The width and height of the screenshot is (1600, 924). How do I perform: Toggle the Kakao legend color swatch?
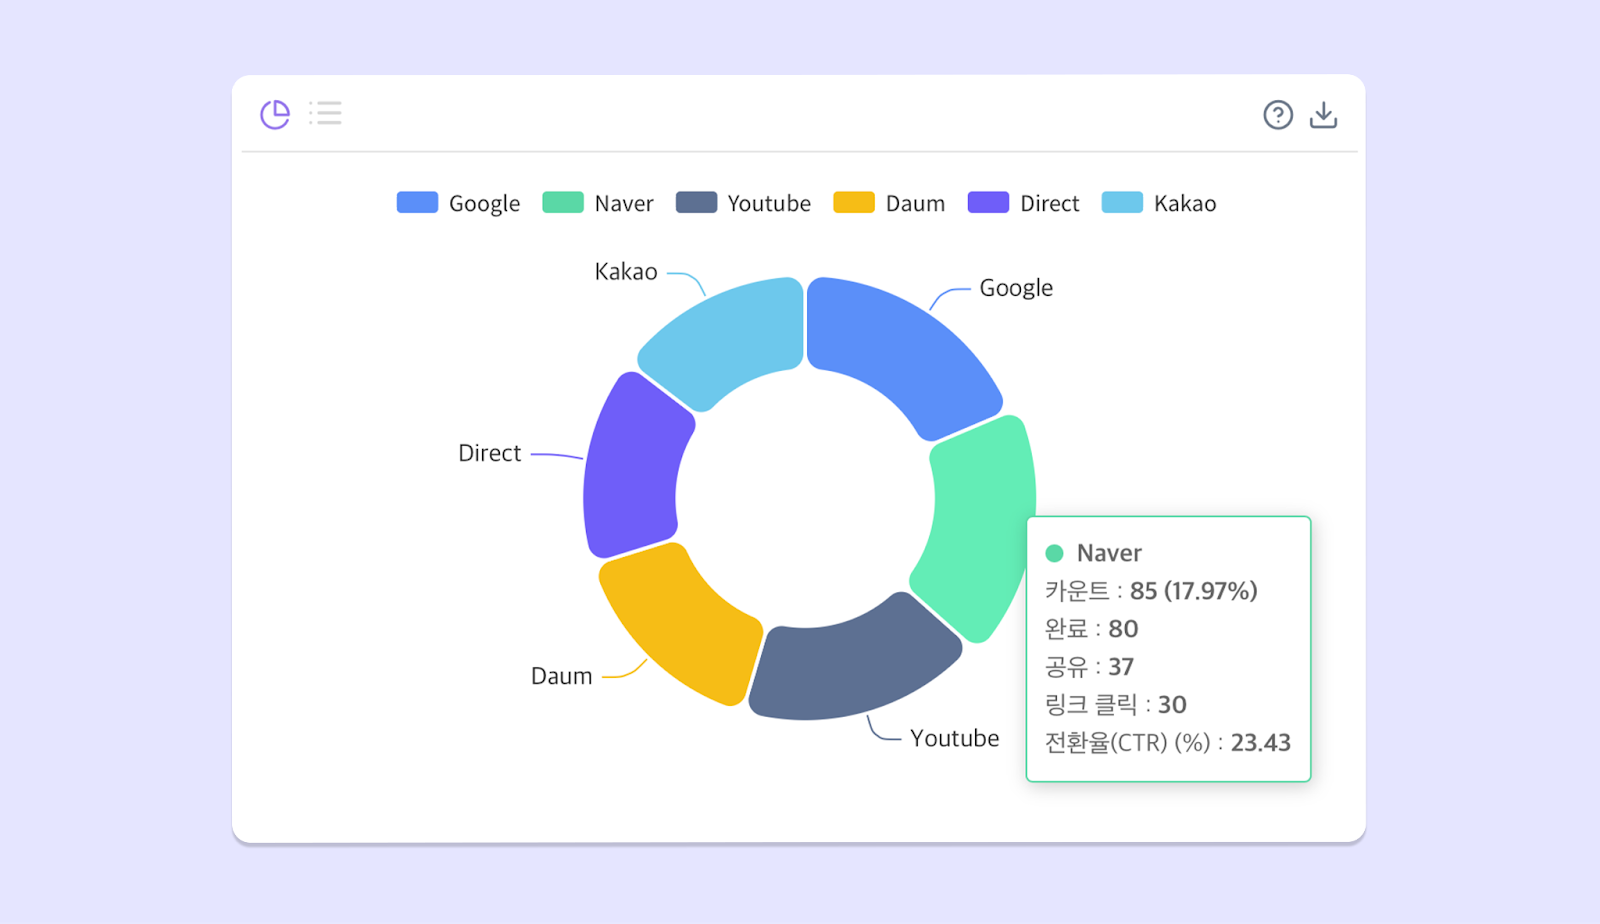[x=1122, y=203]
